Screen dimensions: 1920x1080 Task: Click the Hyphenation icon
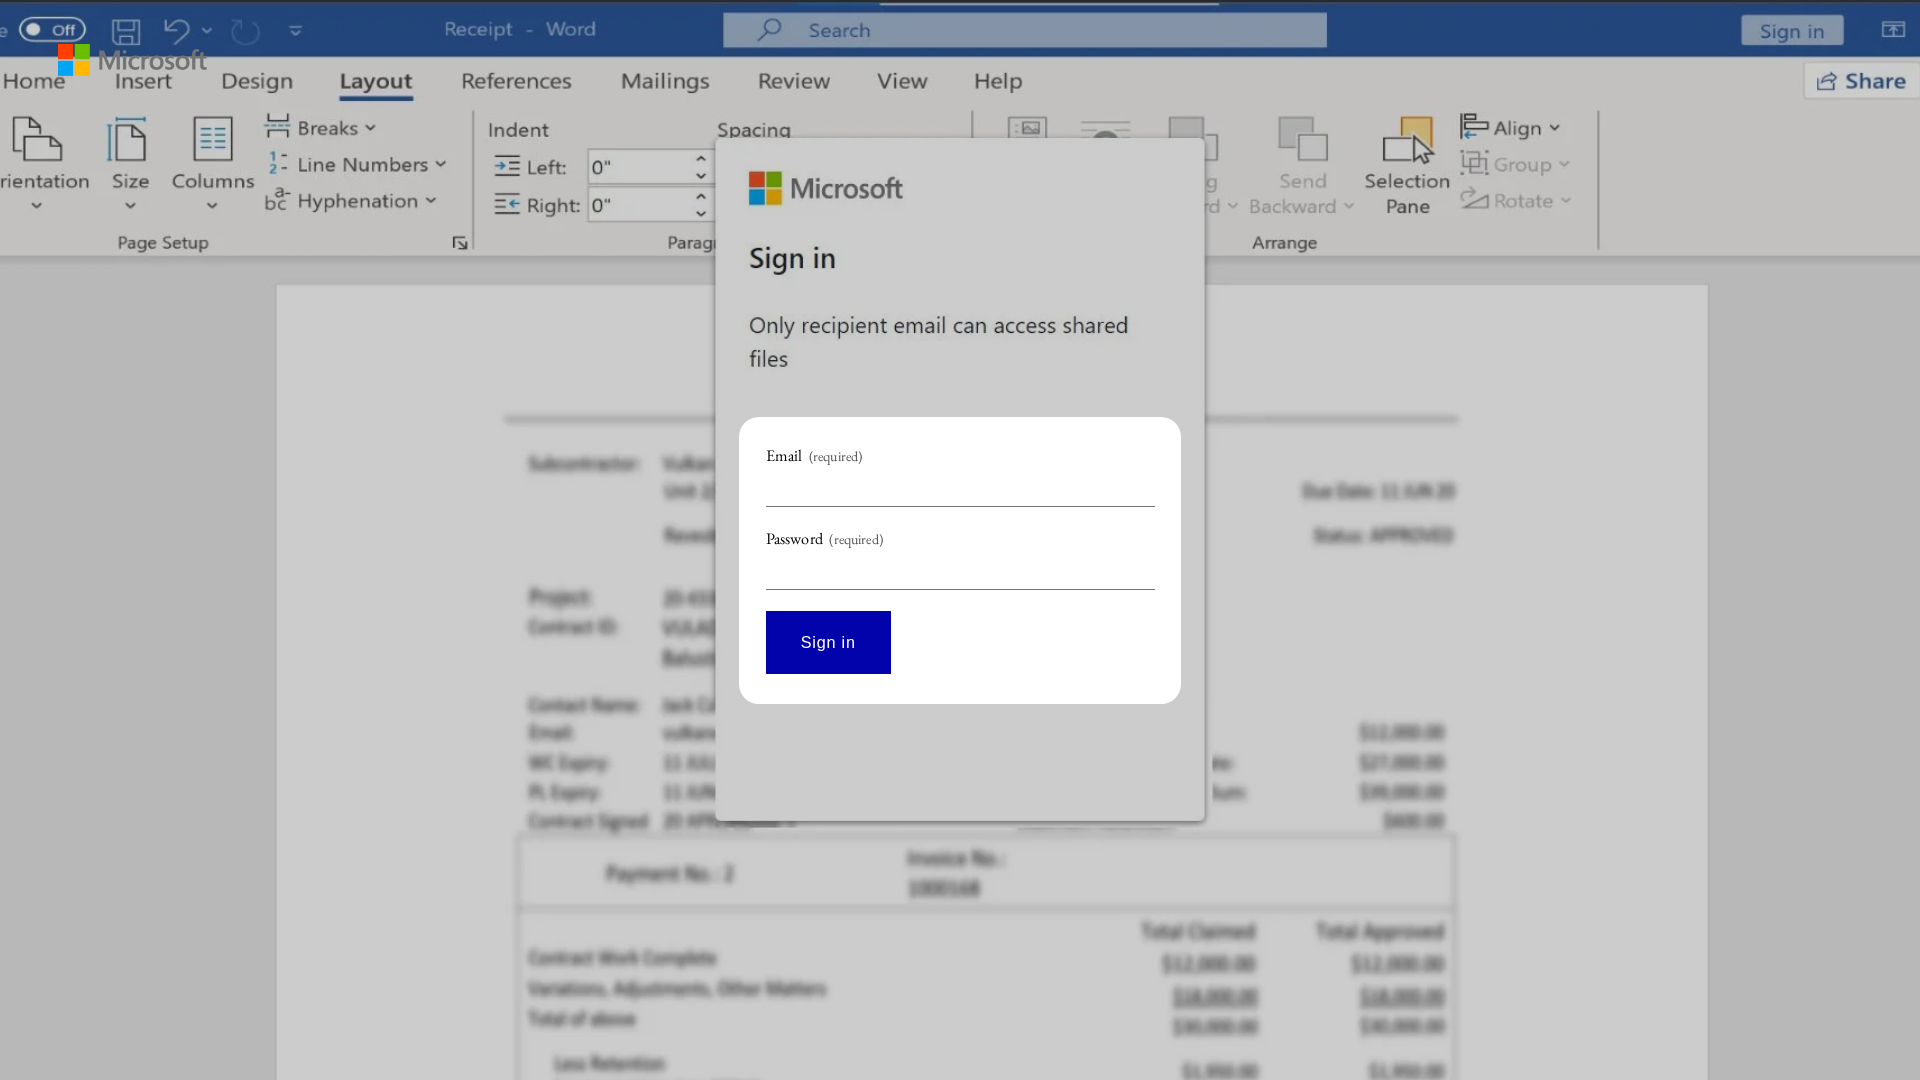point(276,199)
